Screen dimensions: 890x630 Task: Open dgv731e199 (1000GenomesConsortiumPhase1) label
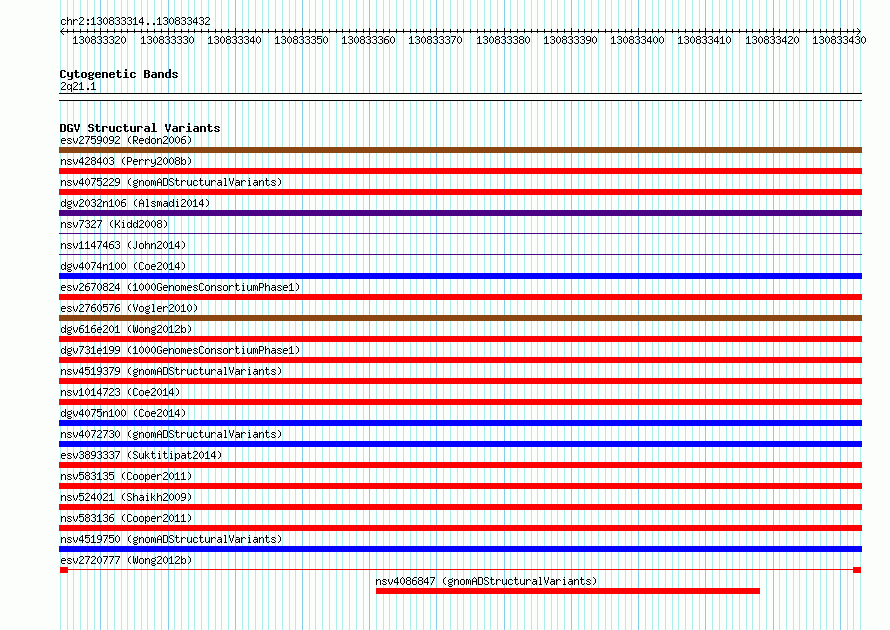click(x=180, y=350)
